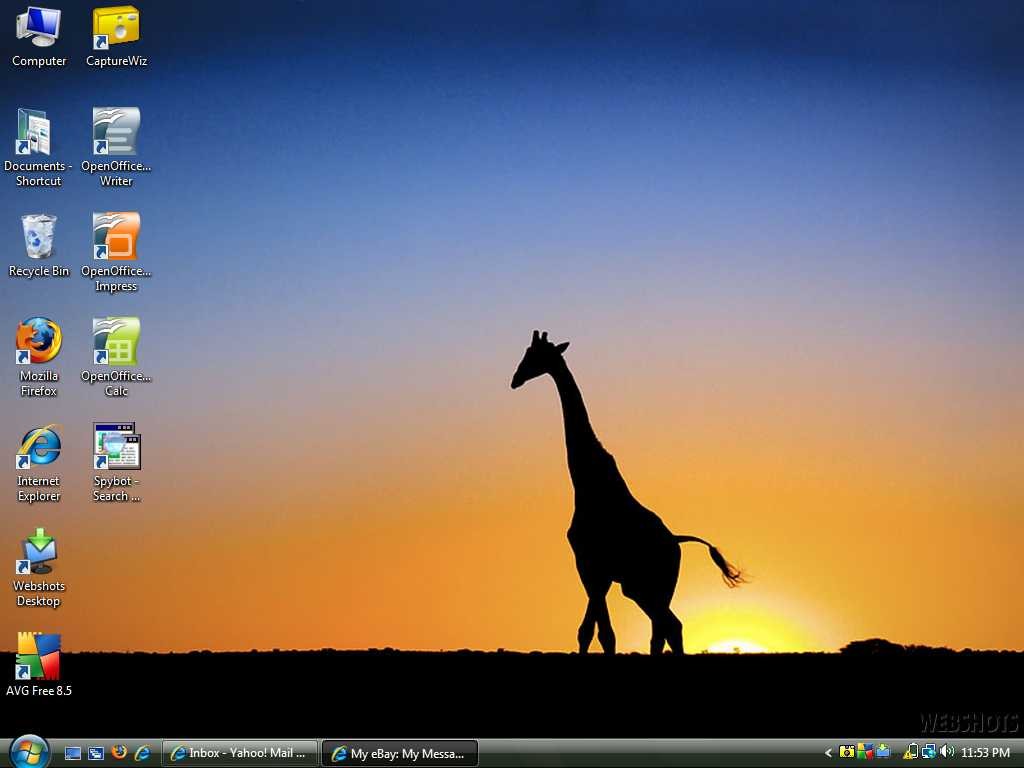
Task: Open the volume speaker tray icon
Action: coord(947,752)
